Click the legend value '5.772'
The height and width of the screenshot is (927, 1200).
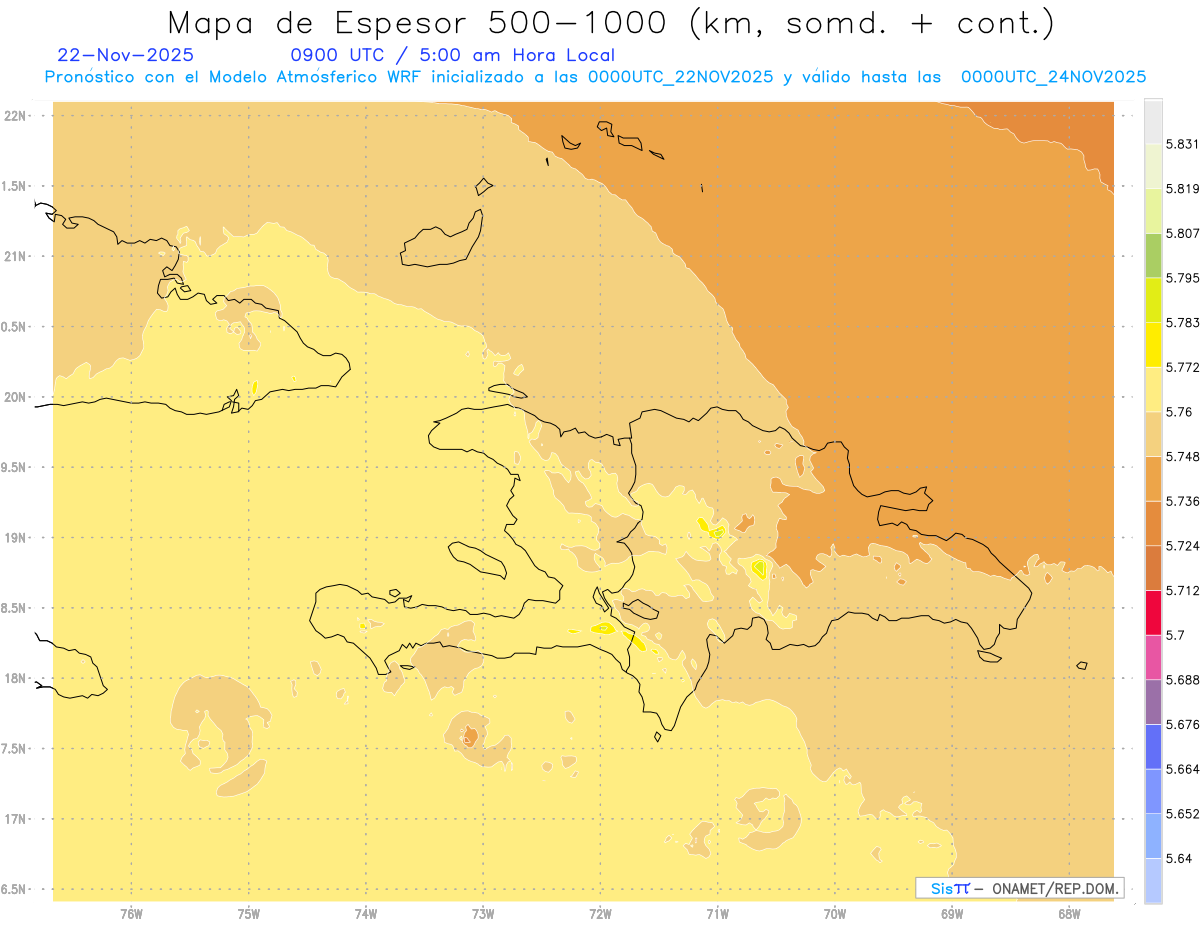1182,367
